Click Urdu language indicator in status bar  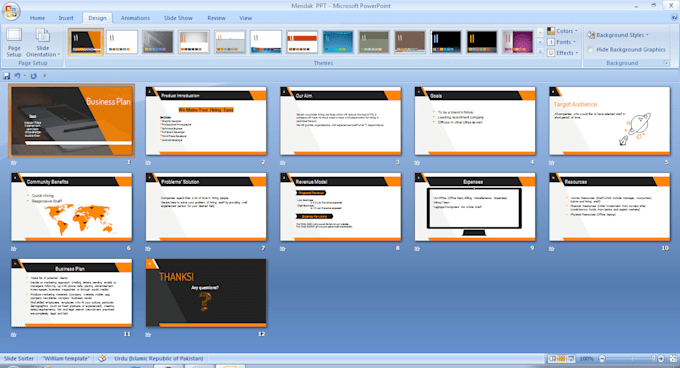[159, 358]
